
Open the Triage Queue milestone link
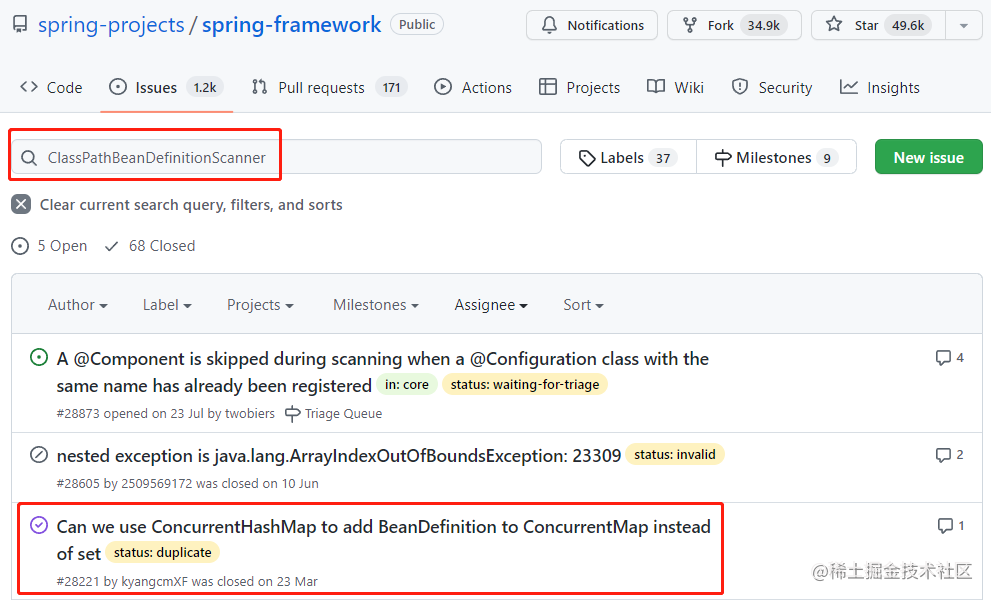tap(334, 413)
